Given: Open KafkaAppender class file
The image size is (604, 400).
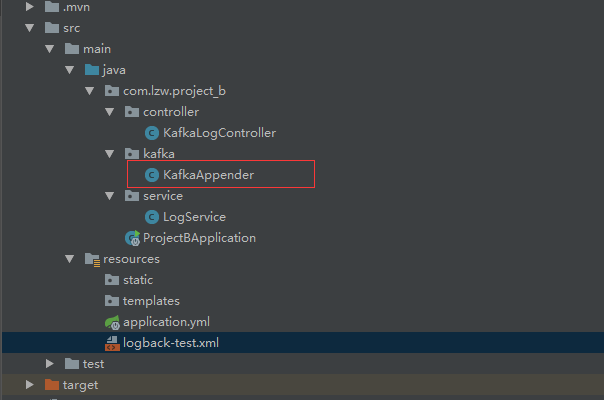Looking at the screenshot, I should (208, 175).
